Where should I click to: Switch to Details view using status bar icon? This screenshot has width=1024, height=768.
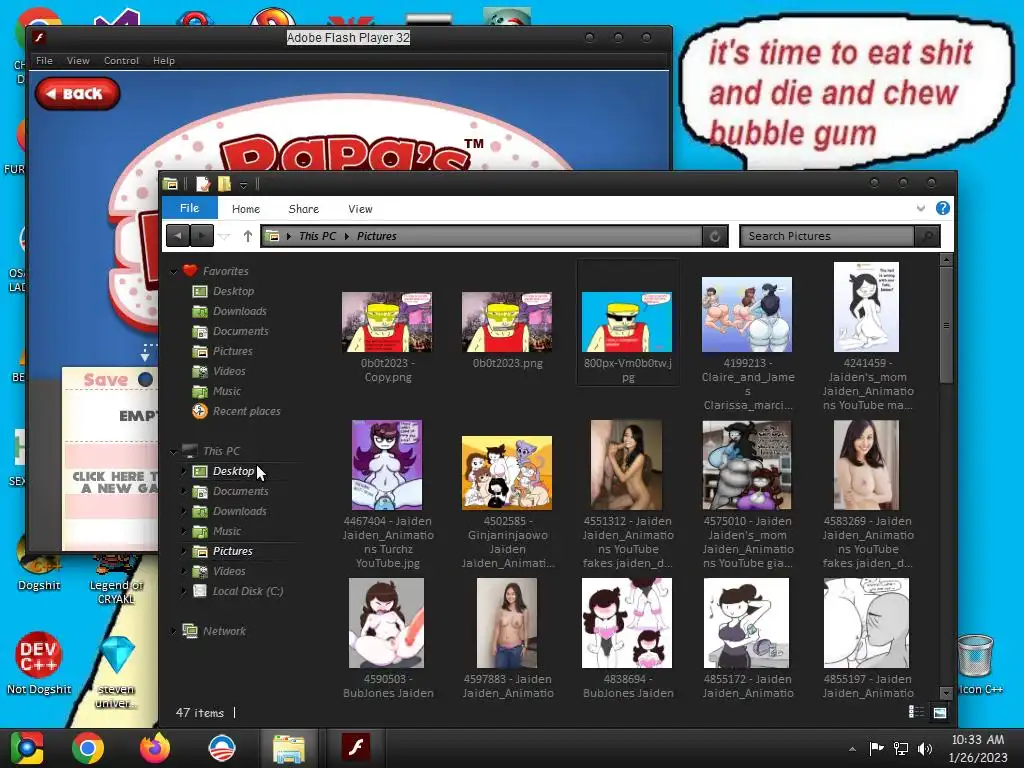click(916, 712)
